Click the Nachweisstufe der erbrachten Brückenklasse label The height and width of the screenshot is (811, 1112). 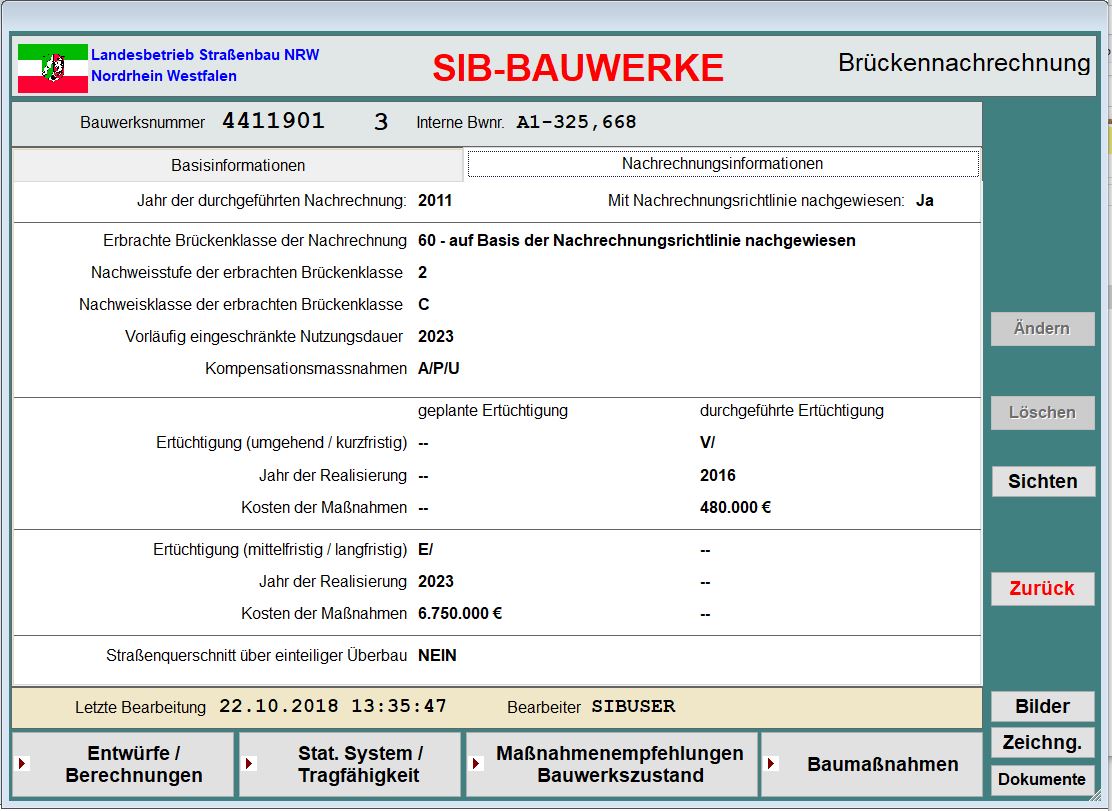coord(247,273)
